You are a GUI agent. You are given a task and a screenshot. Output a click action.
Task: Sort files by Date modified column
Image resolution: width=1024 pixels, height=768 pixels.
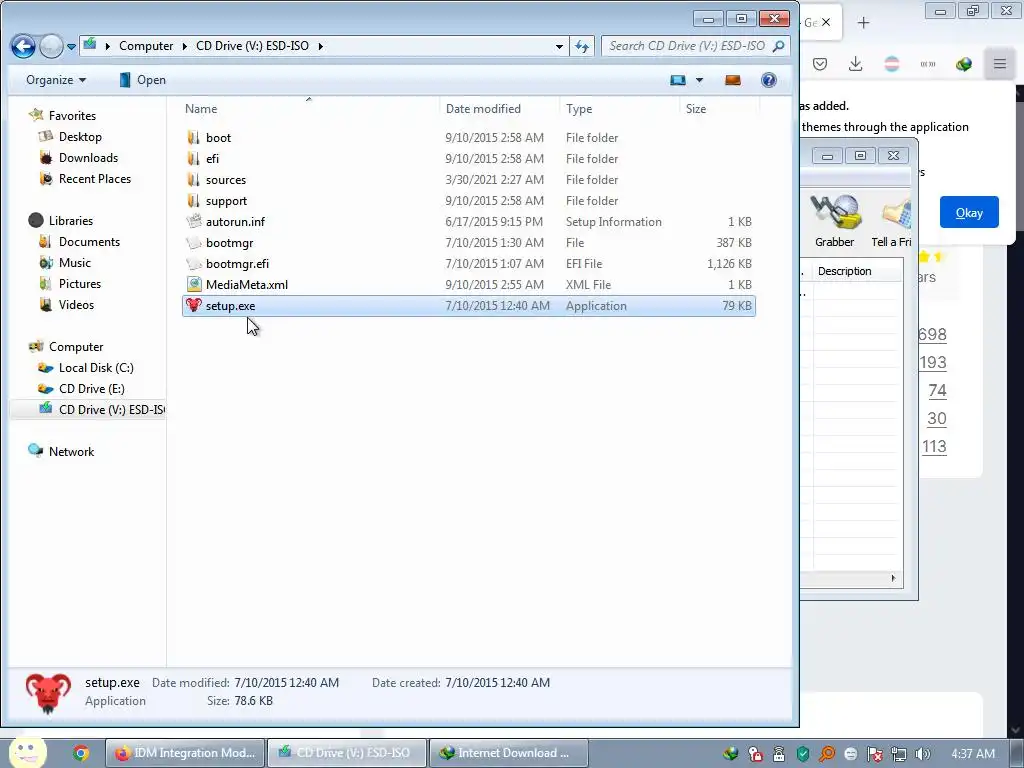[483, 109]
